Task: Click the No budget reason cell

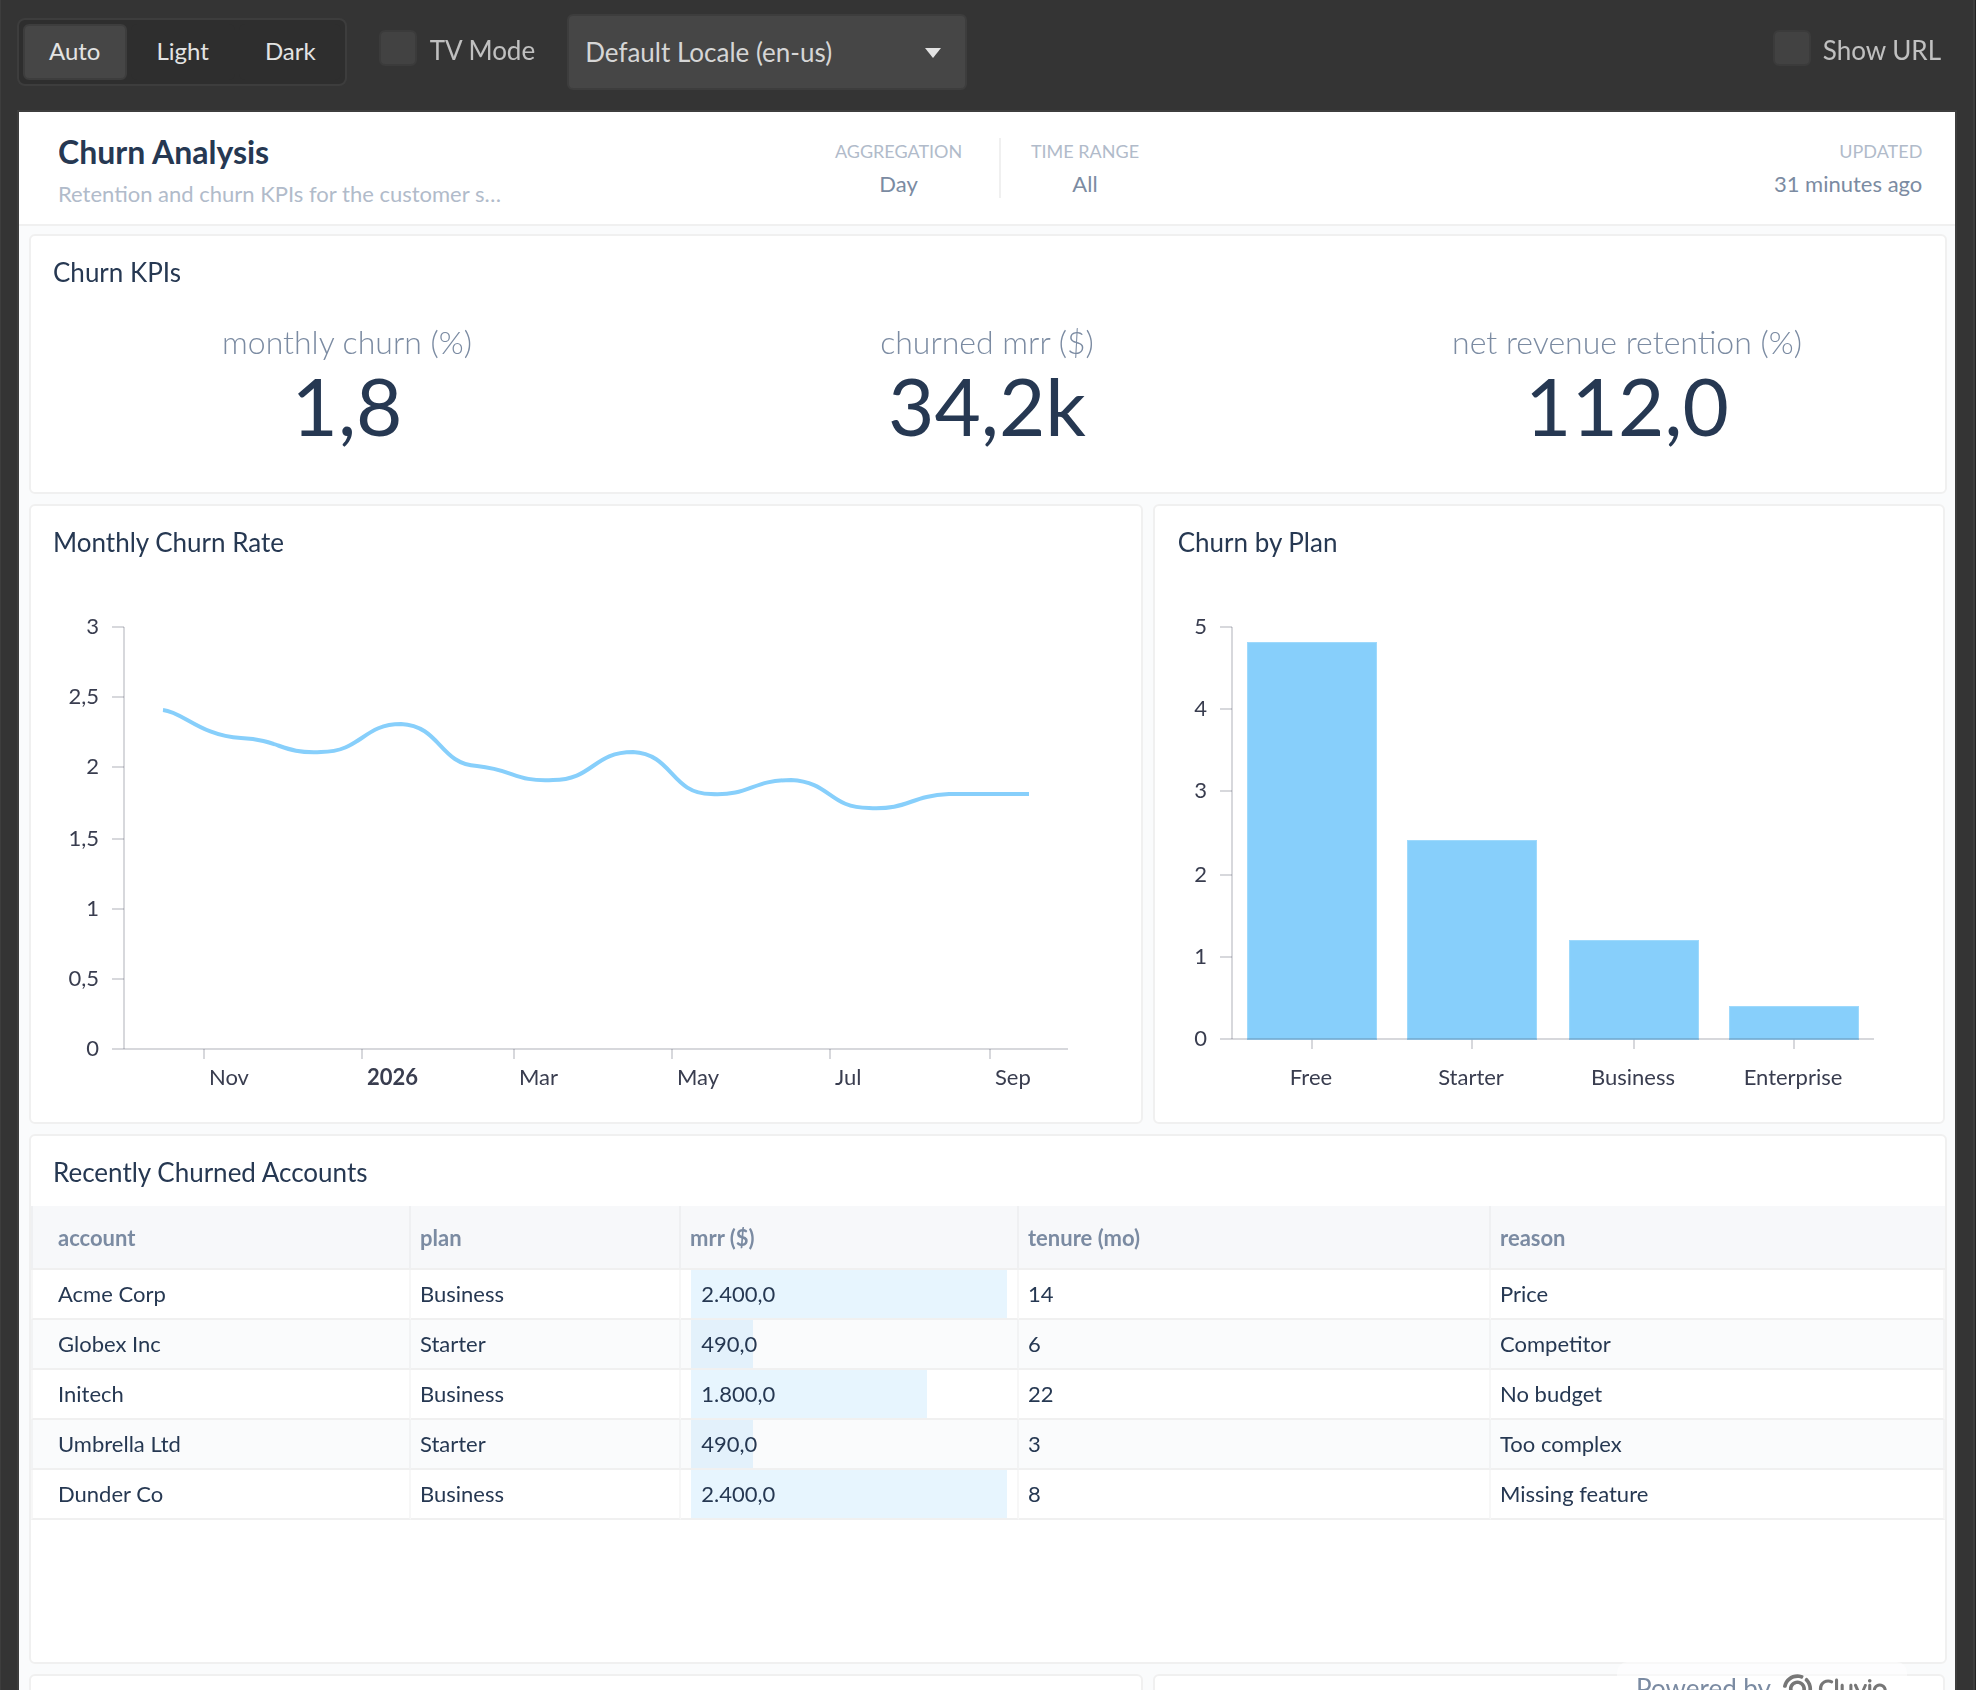Action: point(1717,1394)
